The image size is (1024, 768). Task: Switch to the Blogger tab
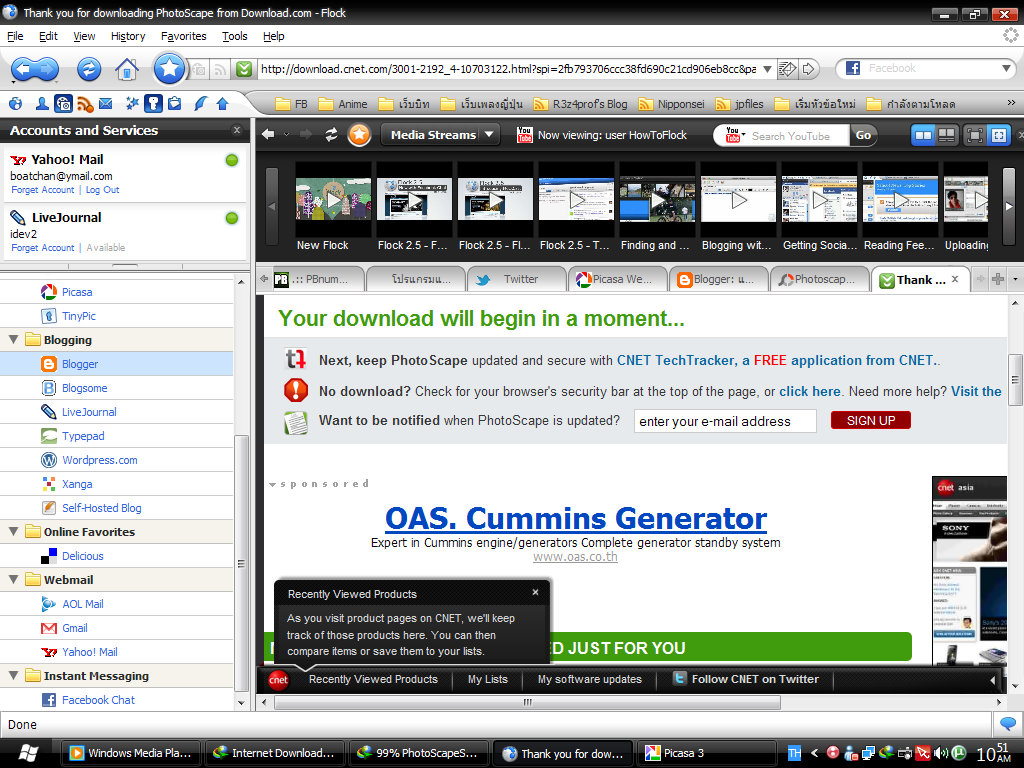click(x=718, y=280)
